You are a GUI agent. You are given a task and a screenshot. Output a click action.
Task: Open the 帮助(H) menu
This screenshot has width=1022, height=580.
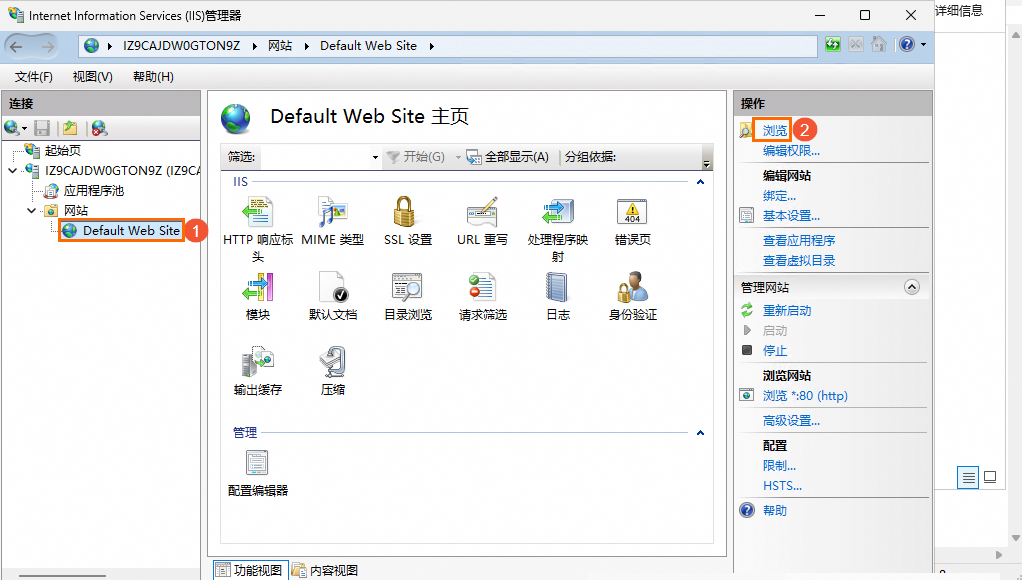153,77
